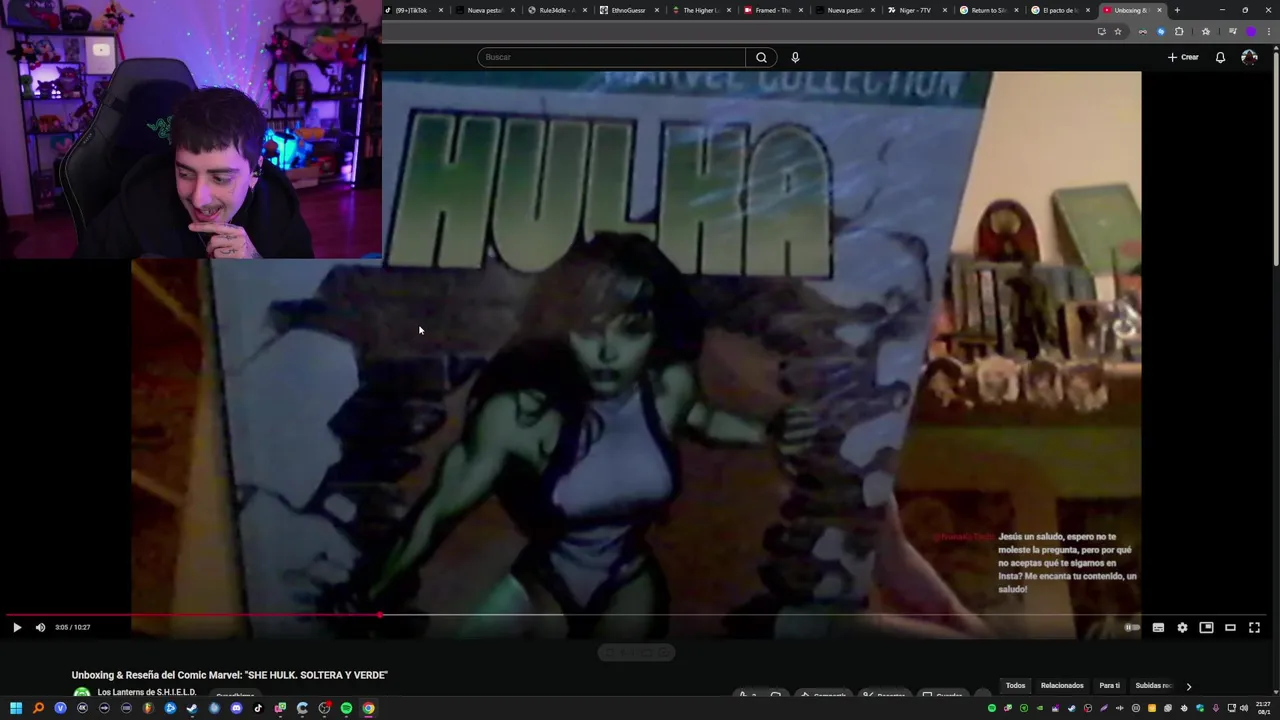Open the YouTube account avatar menu
Viewport: 1280px width, 720px height.
click(1249, 57)
